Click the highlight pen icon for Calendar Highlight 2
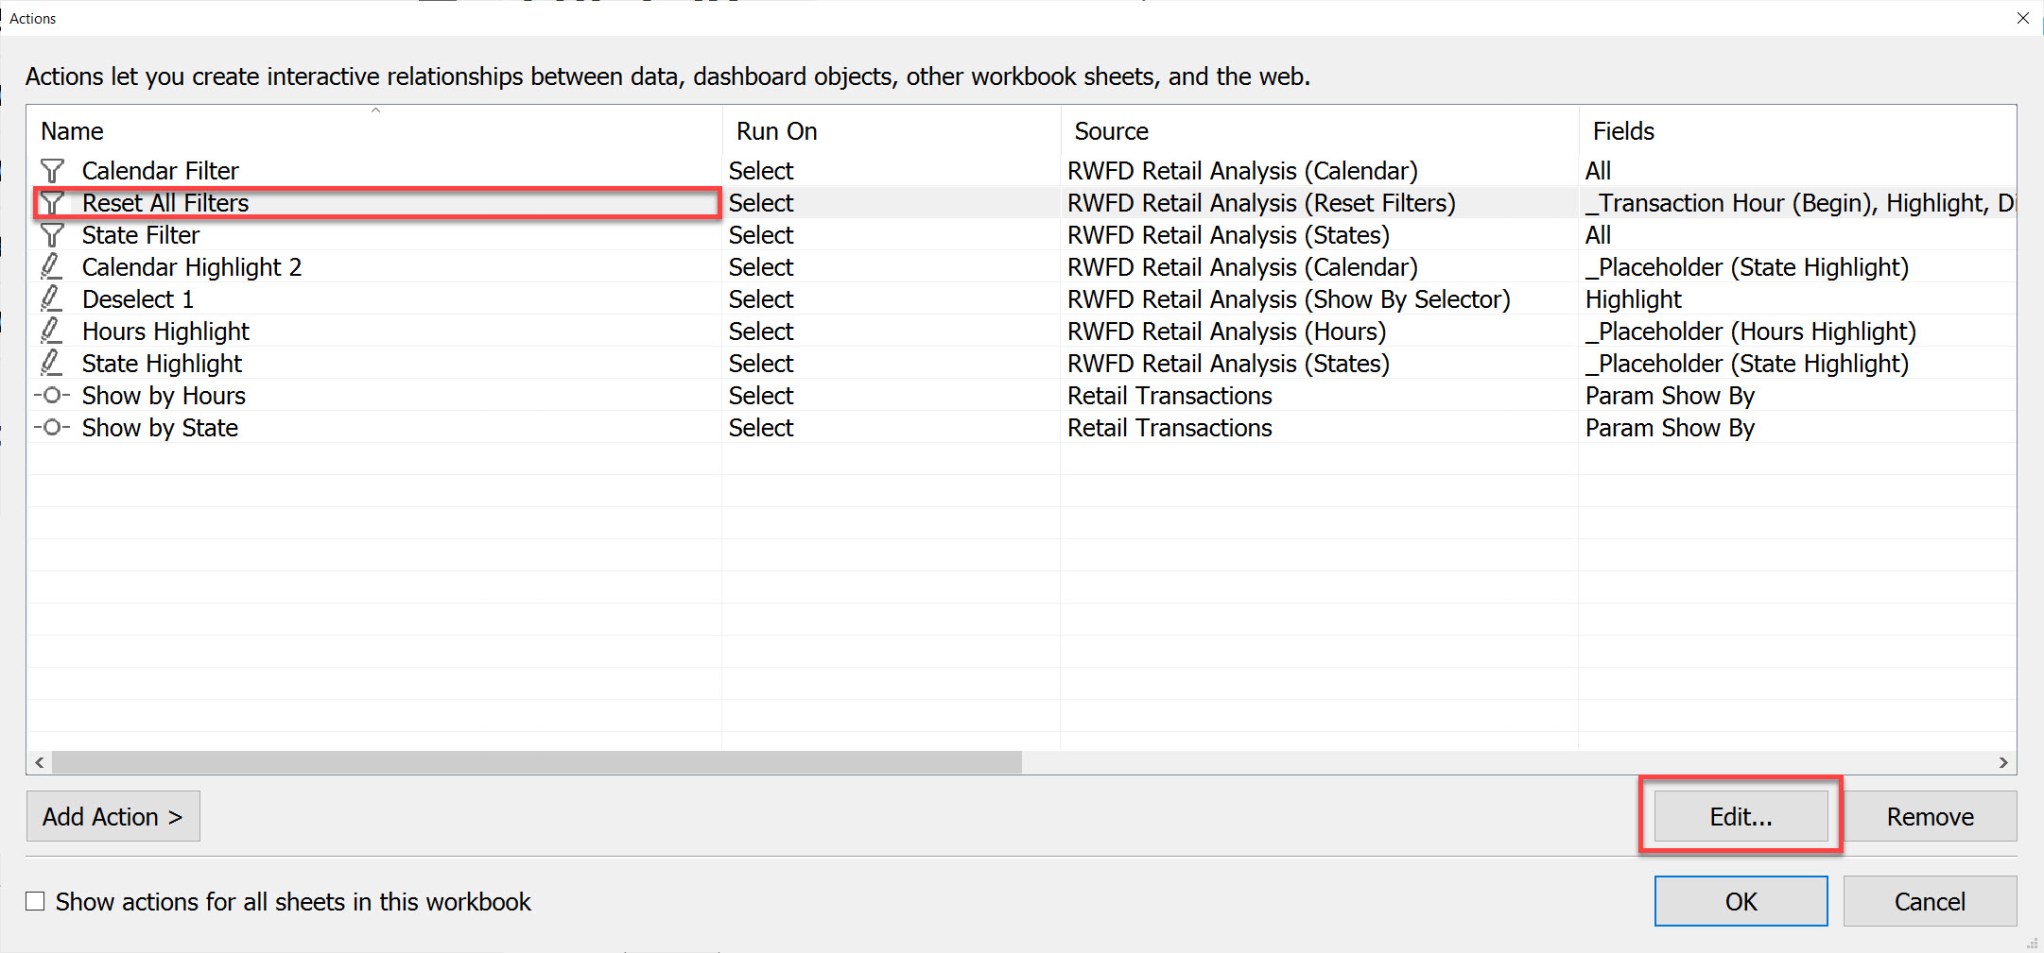 coord(52,267)
